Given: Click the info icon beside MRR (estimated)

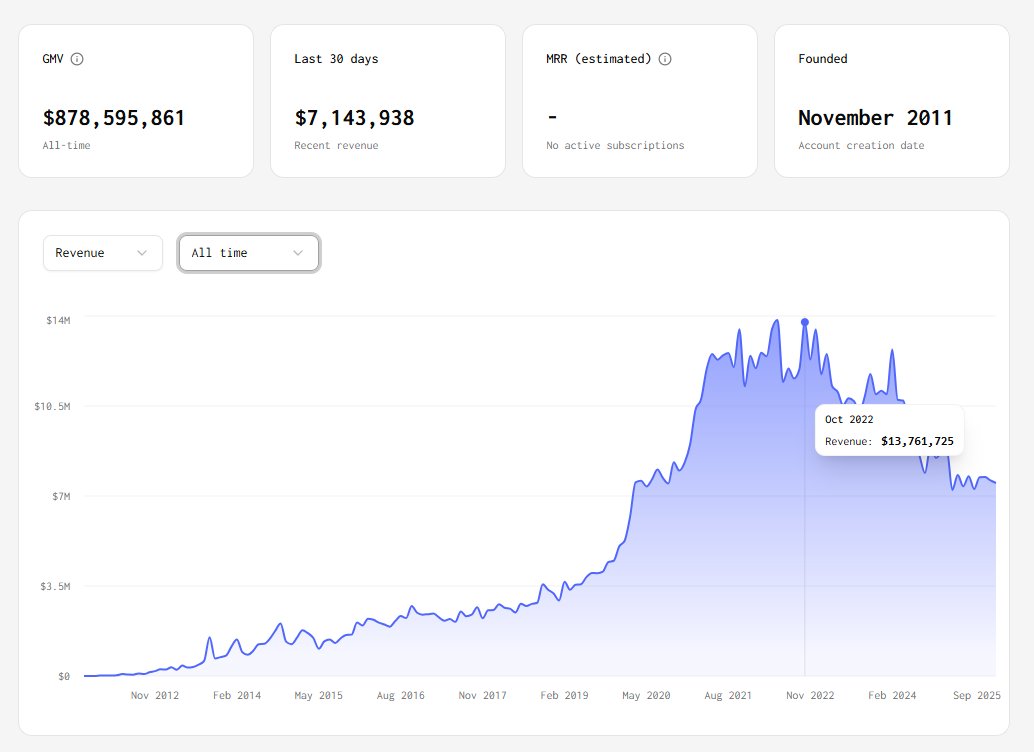Looking at the screenshot, I should coord(665,59).
